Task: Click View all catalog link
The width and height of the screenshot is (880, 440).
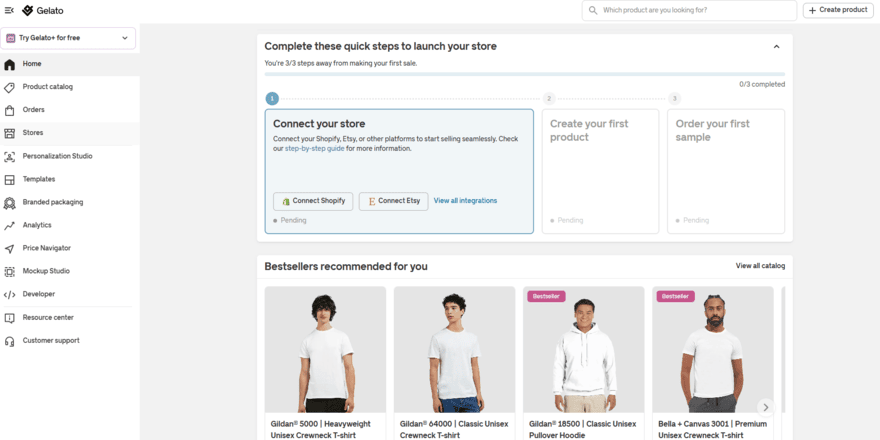Action: (760, 266)
